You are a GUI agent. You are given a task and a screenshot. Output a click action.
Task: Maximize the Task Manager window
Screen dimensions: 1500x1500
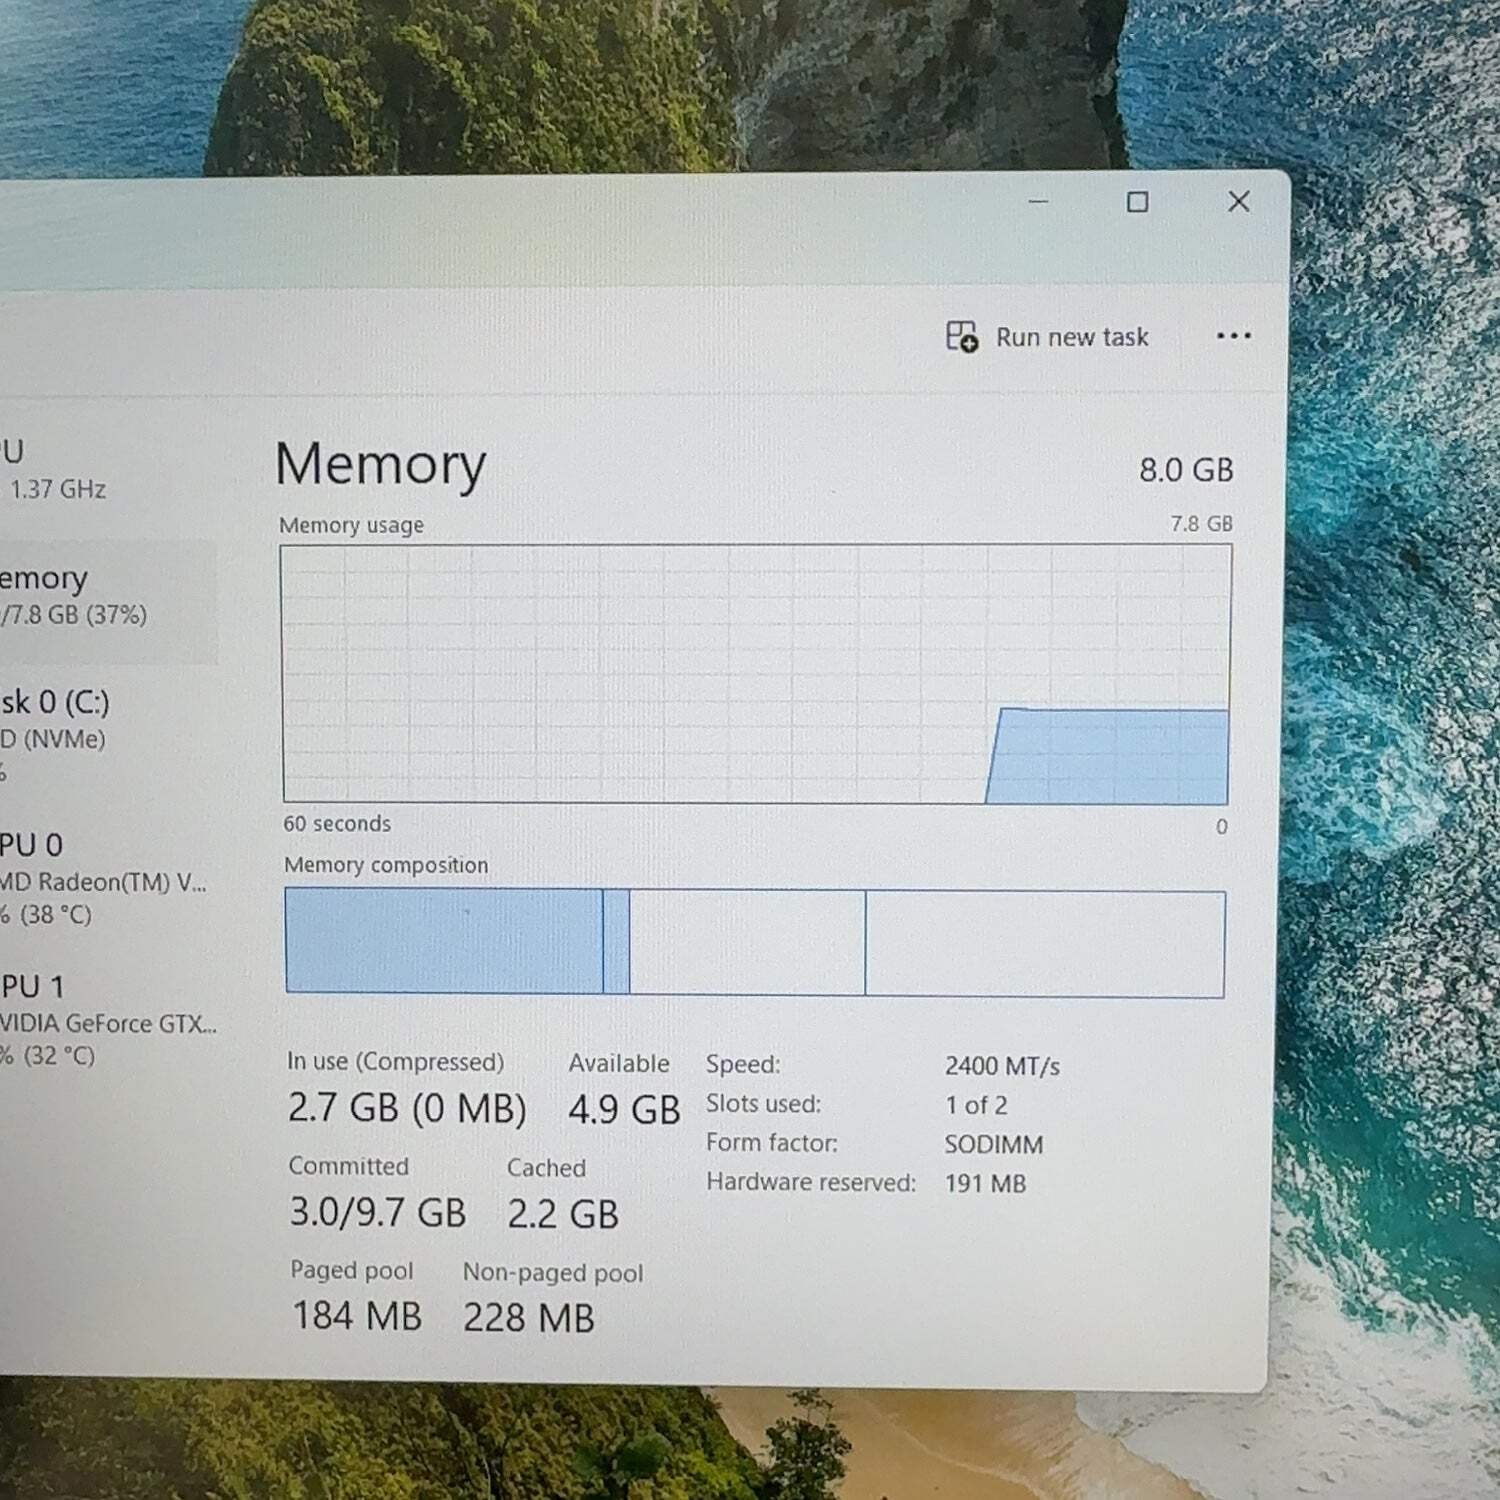click(x=1137, y=202)
